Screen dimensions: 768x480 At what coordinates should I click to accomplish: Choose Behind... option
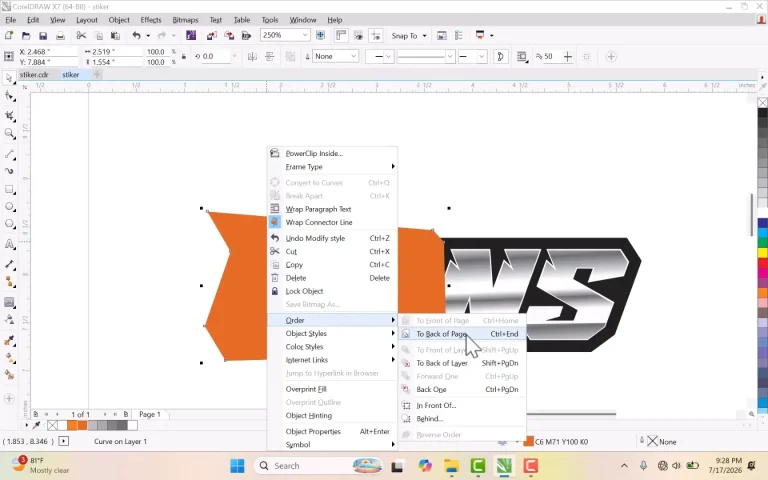[x=461, y=419]
